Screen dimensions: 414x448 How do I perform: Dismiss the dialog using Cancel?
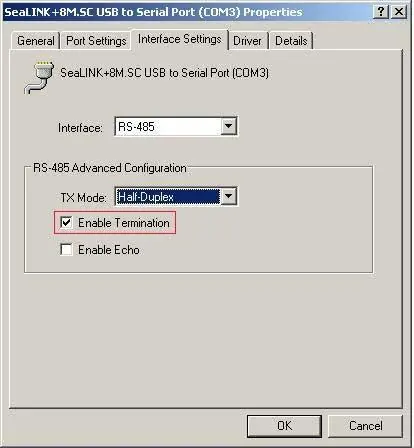(x=365, y=426)
